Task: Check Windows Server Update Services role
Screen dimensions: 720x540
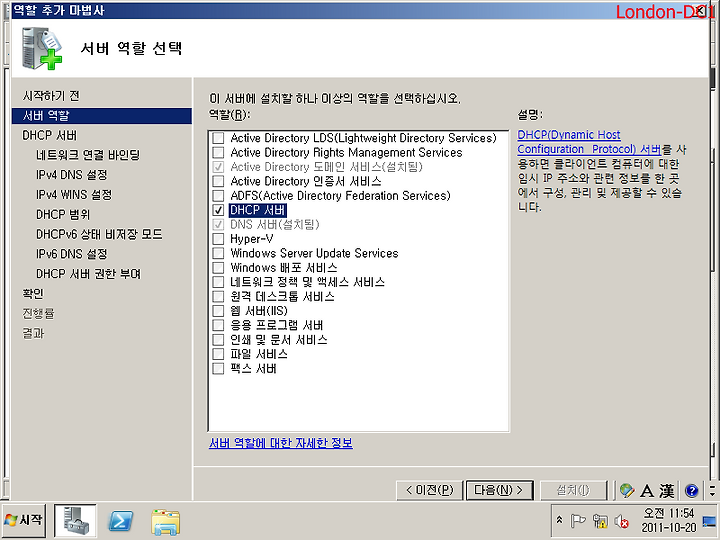Action: point(218,253)
